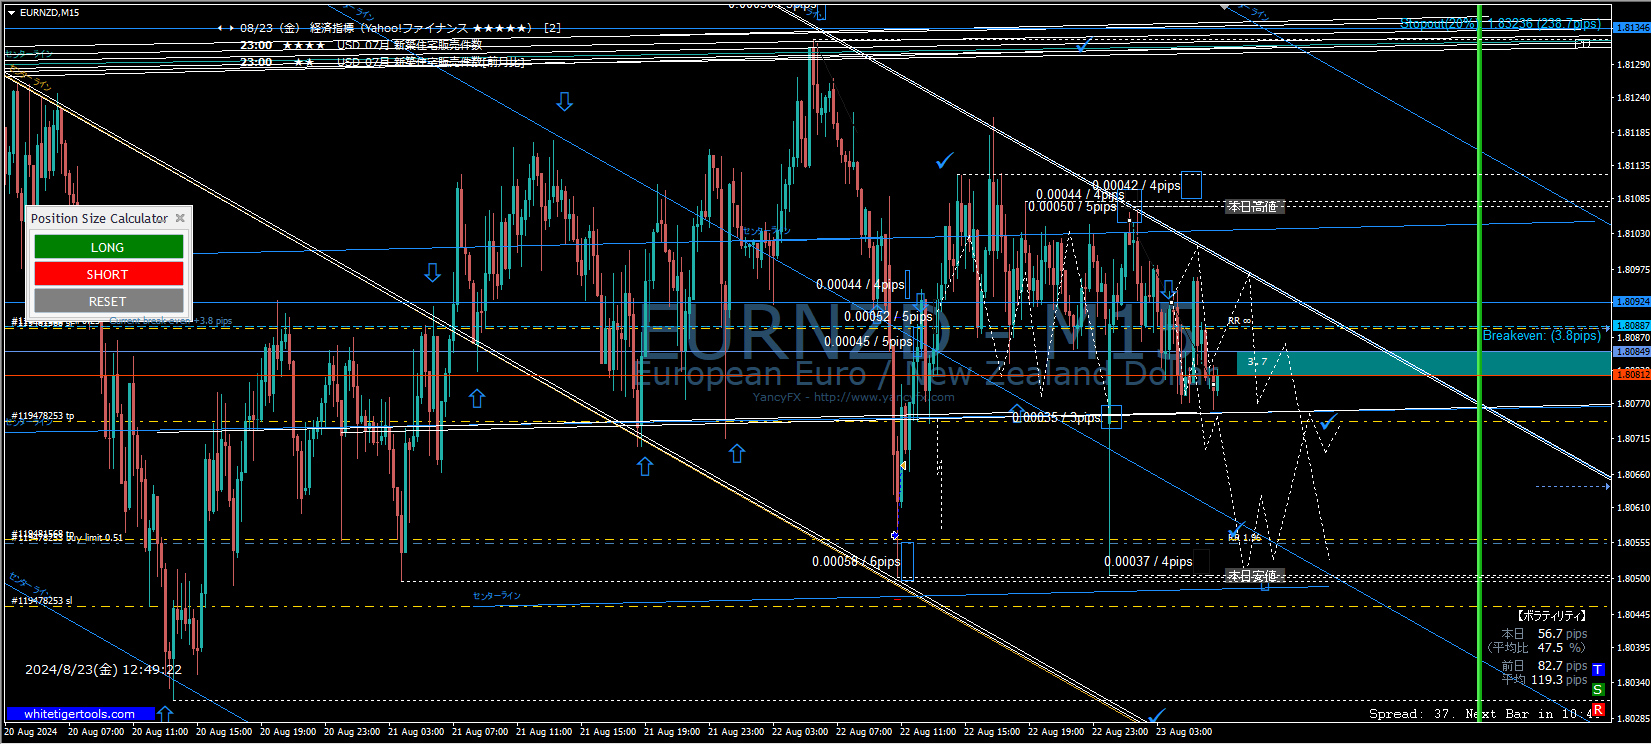Click the vertical green time line
1651x745 pixels.
click(1479, 400)
